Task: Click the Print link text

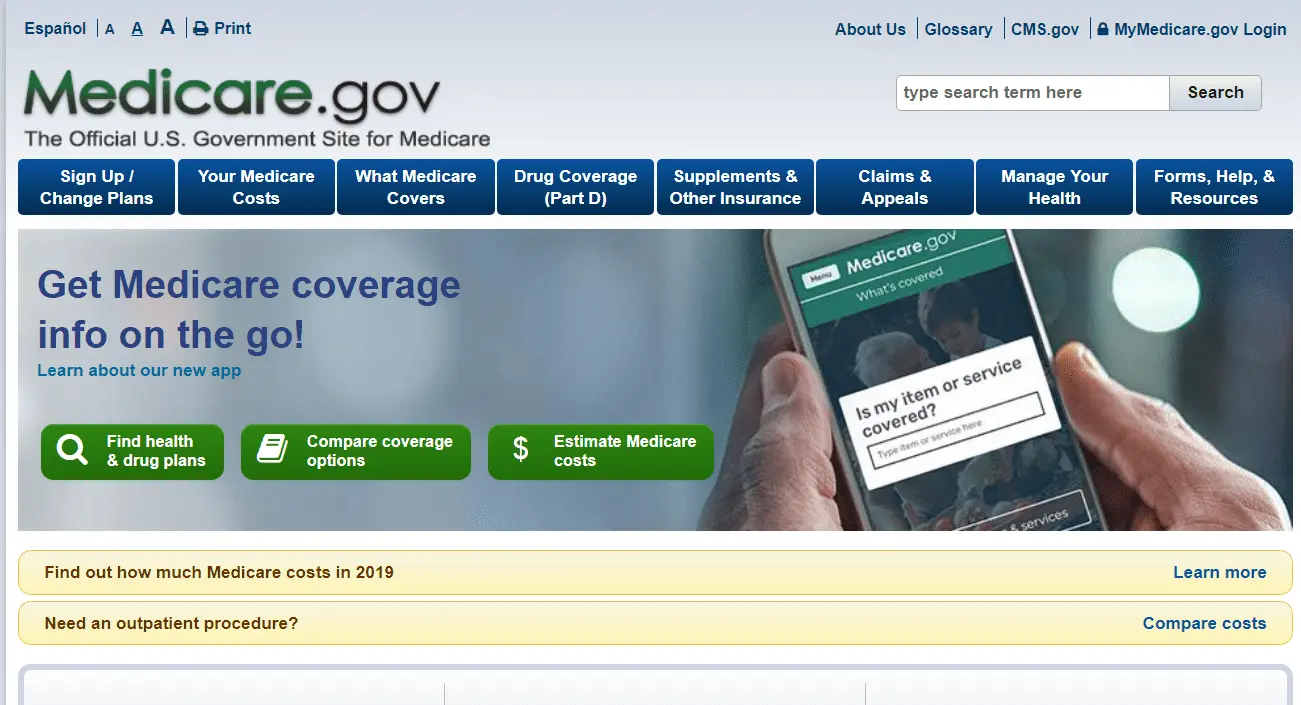Action: 232,28
